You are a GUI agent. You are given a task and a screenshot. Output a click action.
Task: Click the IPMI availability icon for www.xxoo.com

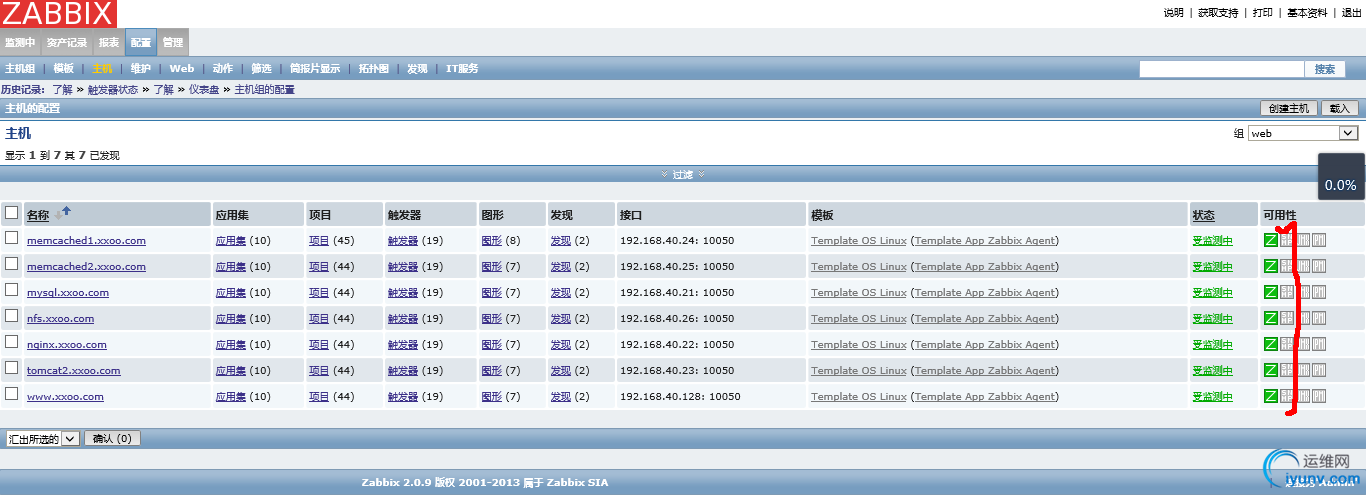pos(1319,396)
